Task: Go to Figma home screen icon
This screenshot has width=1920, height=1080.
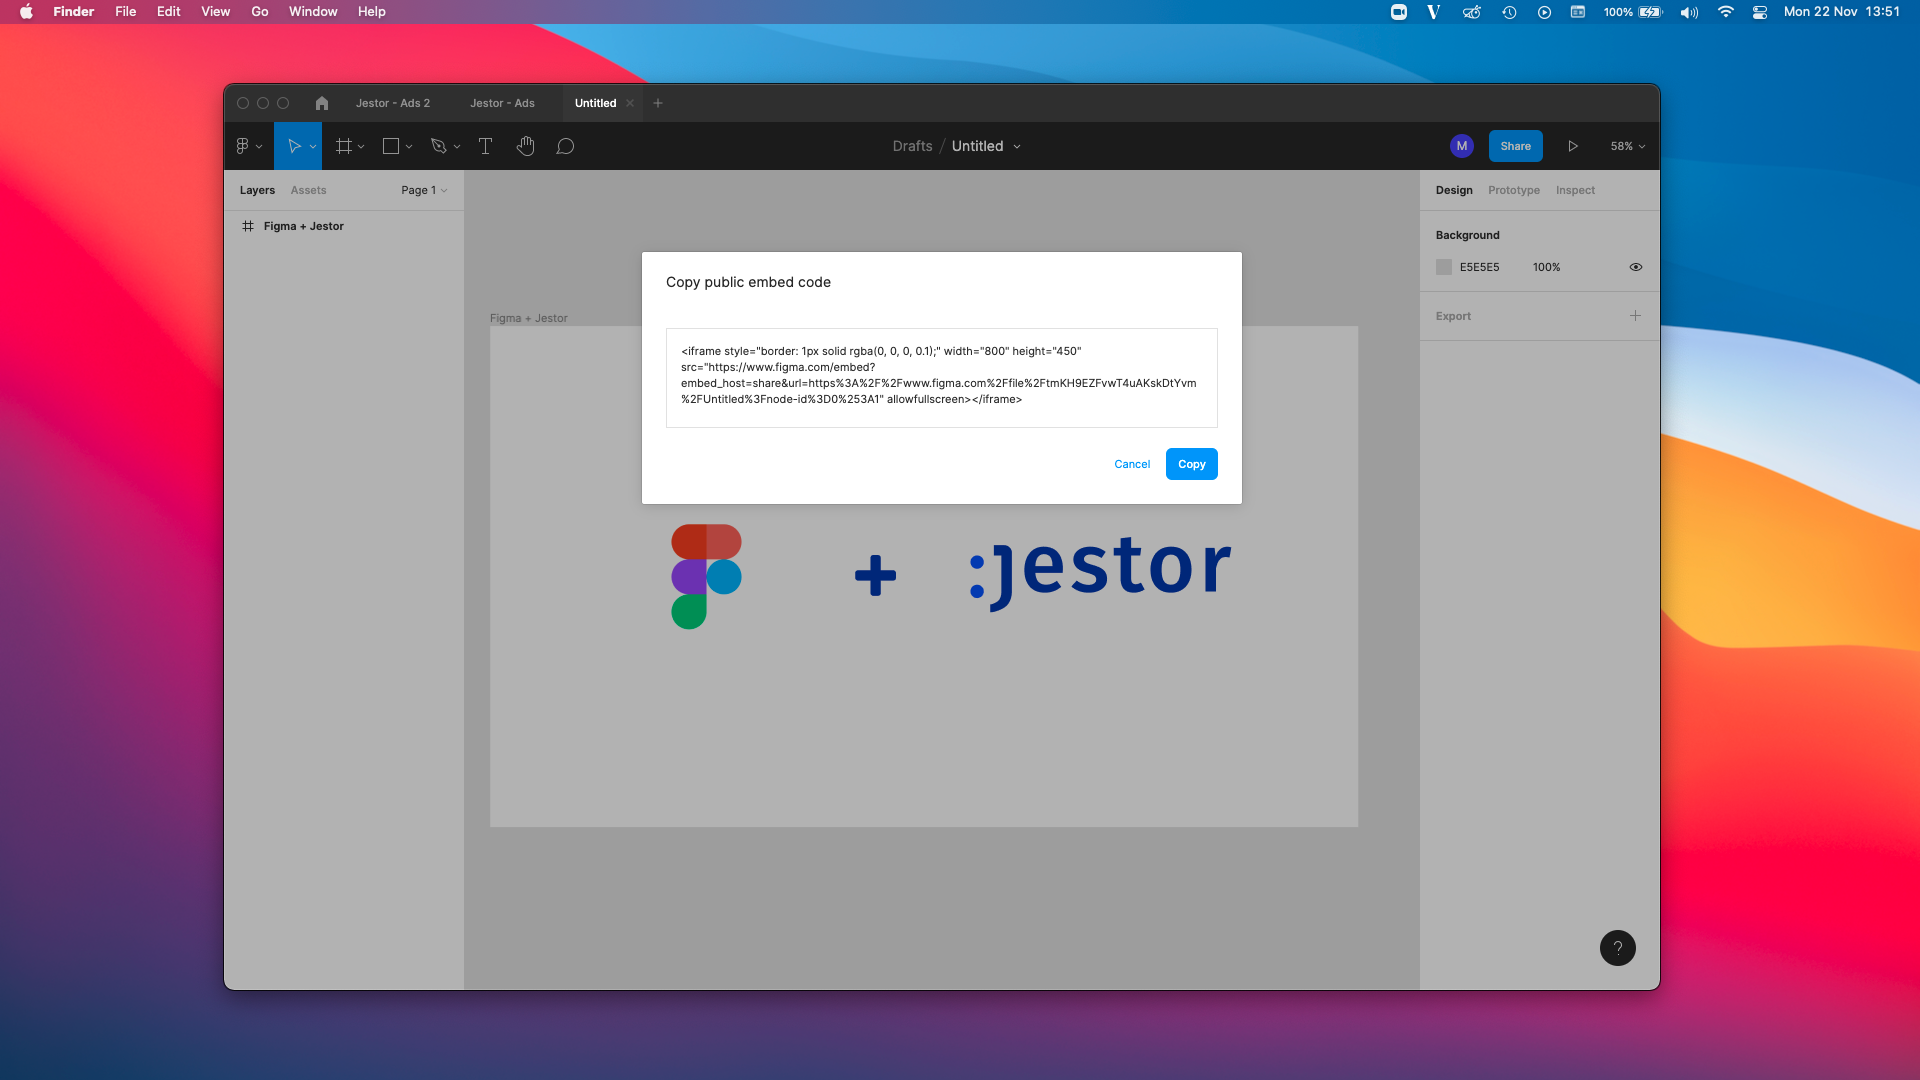Action: pyautogui.click(x=321, y=103)
